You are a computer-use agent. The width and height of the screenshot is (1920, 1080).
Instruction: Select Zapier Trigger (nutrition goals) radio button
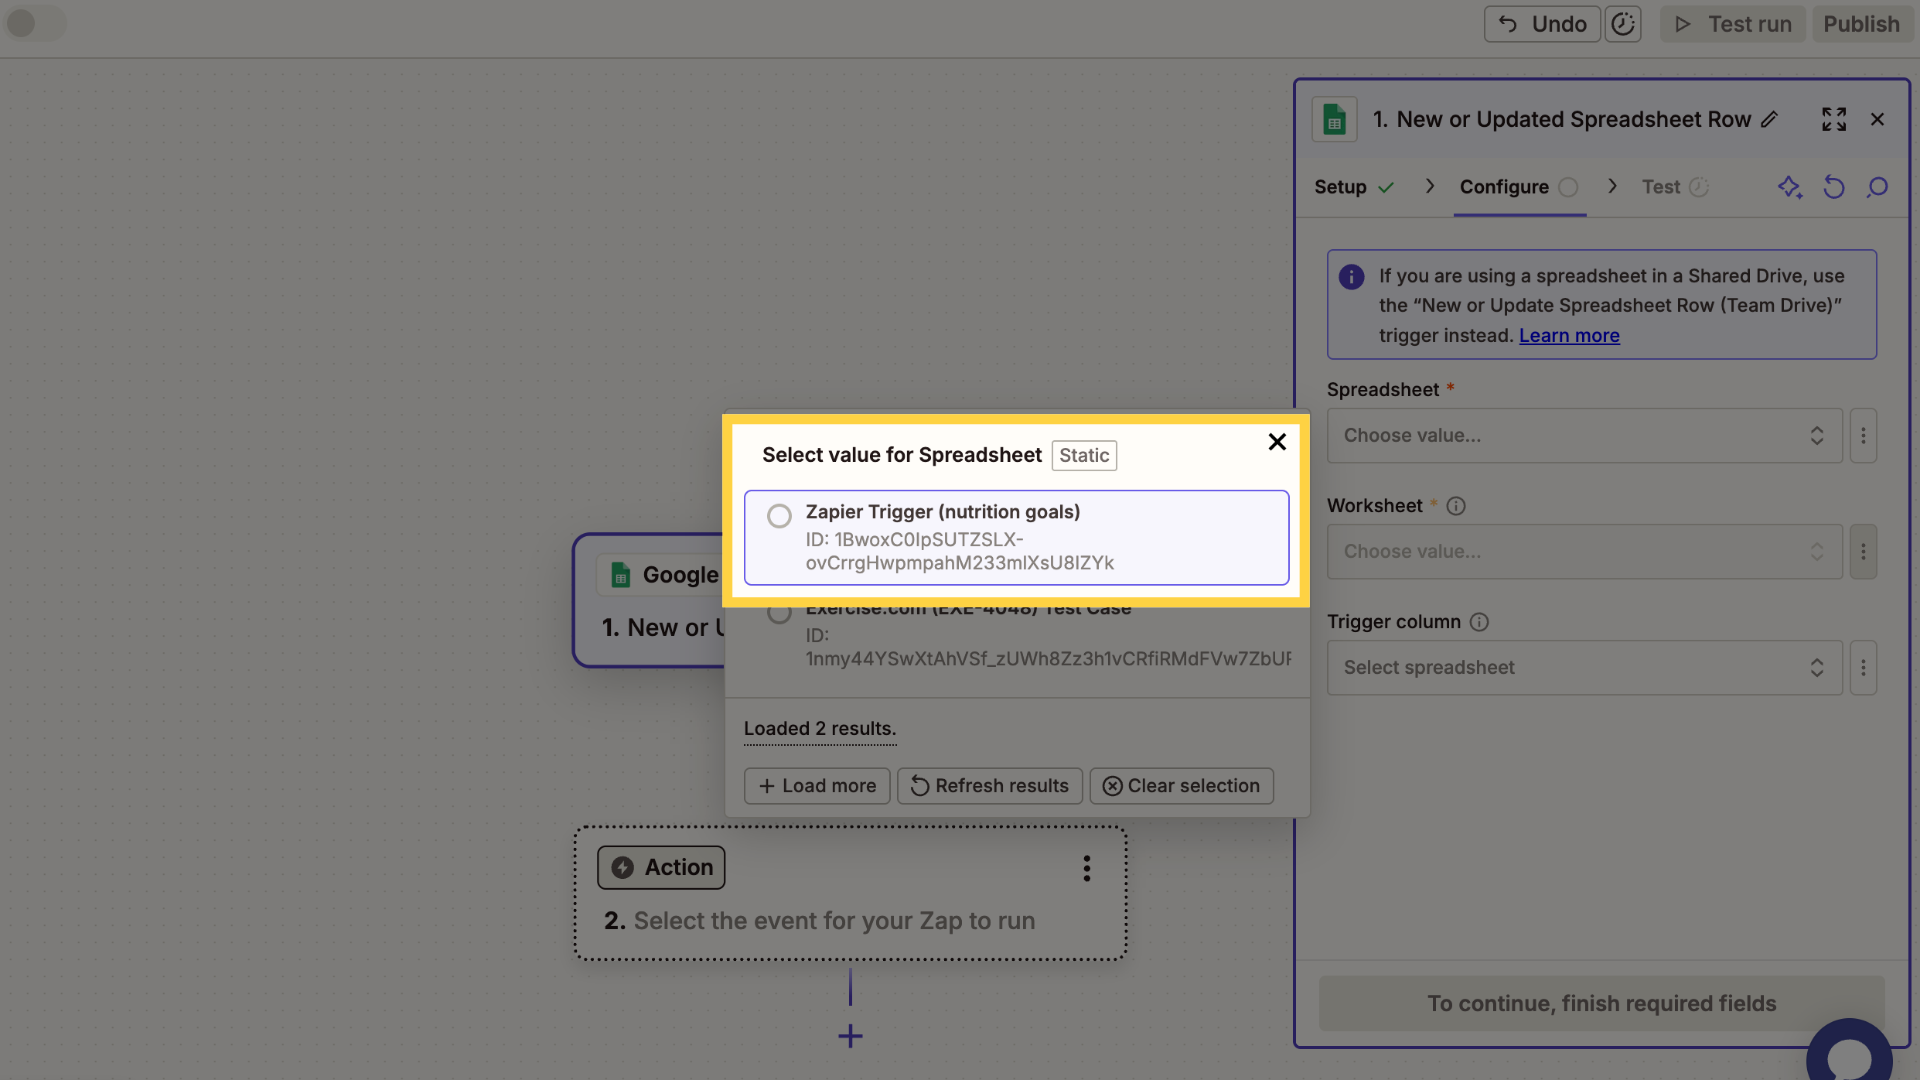click(x=779, y=516)
